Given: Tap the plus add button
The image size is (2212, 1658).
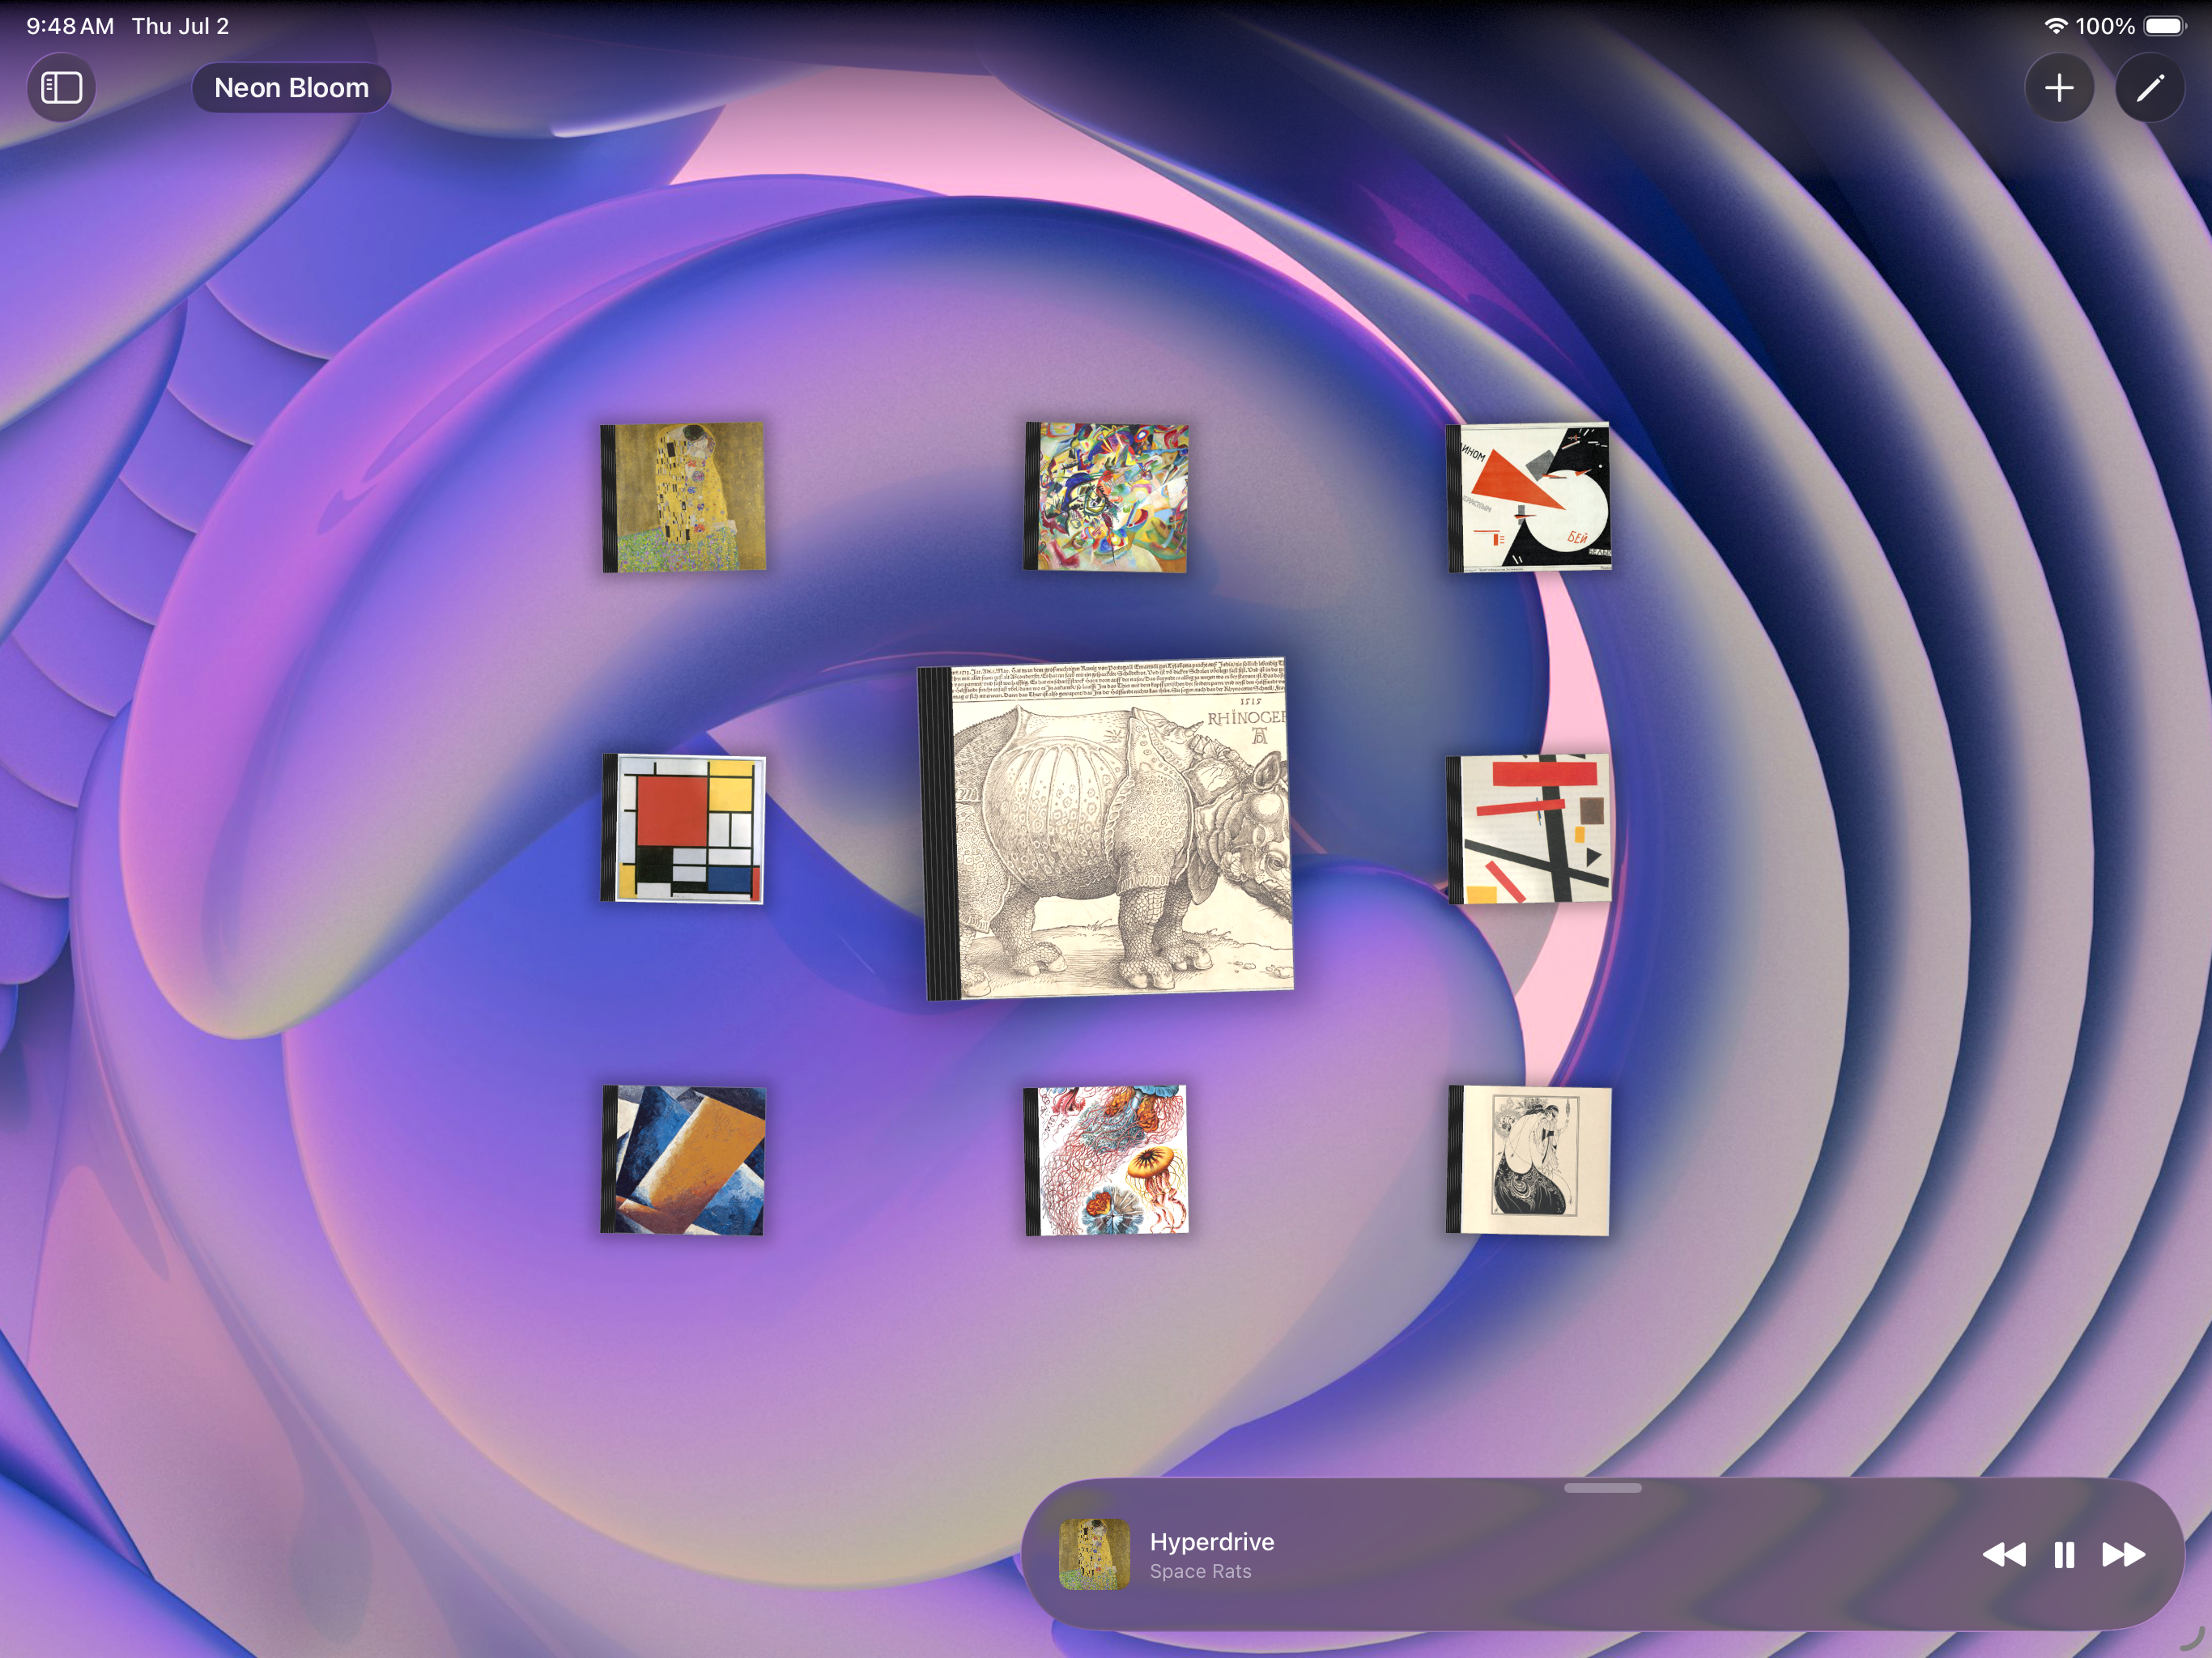Looking at the screenshot, I should click(x=2059, y=88).
